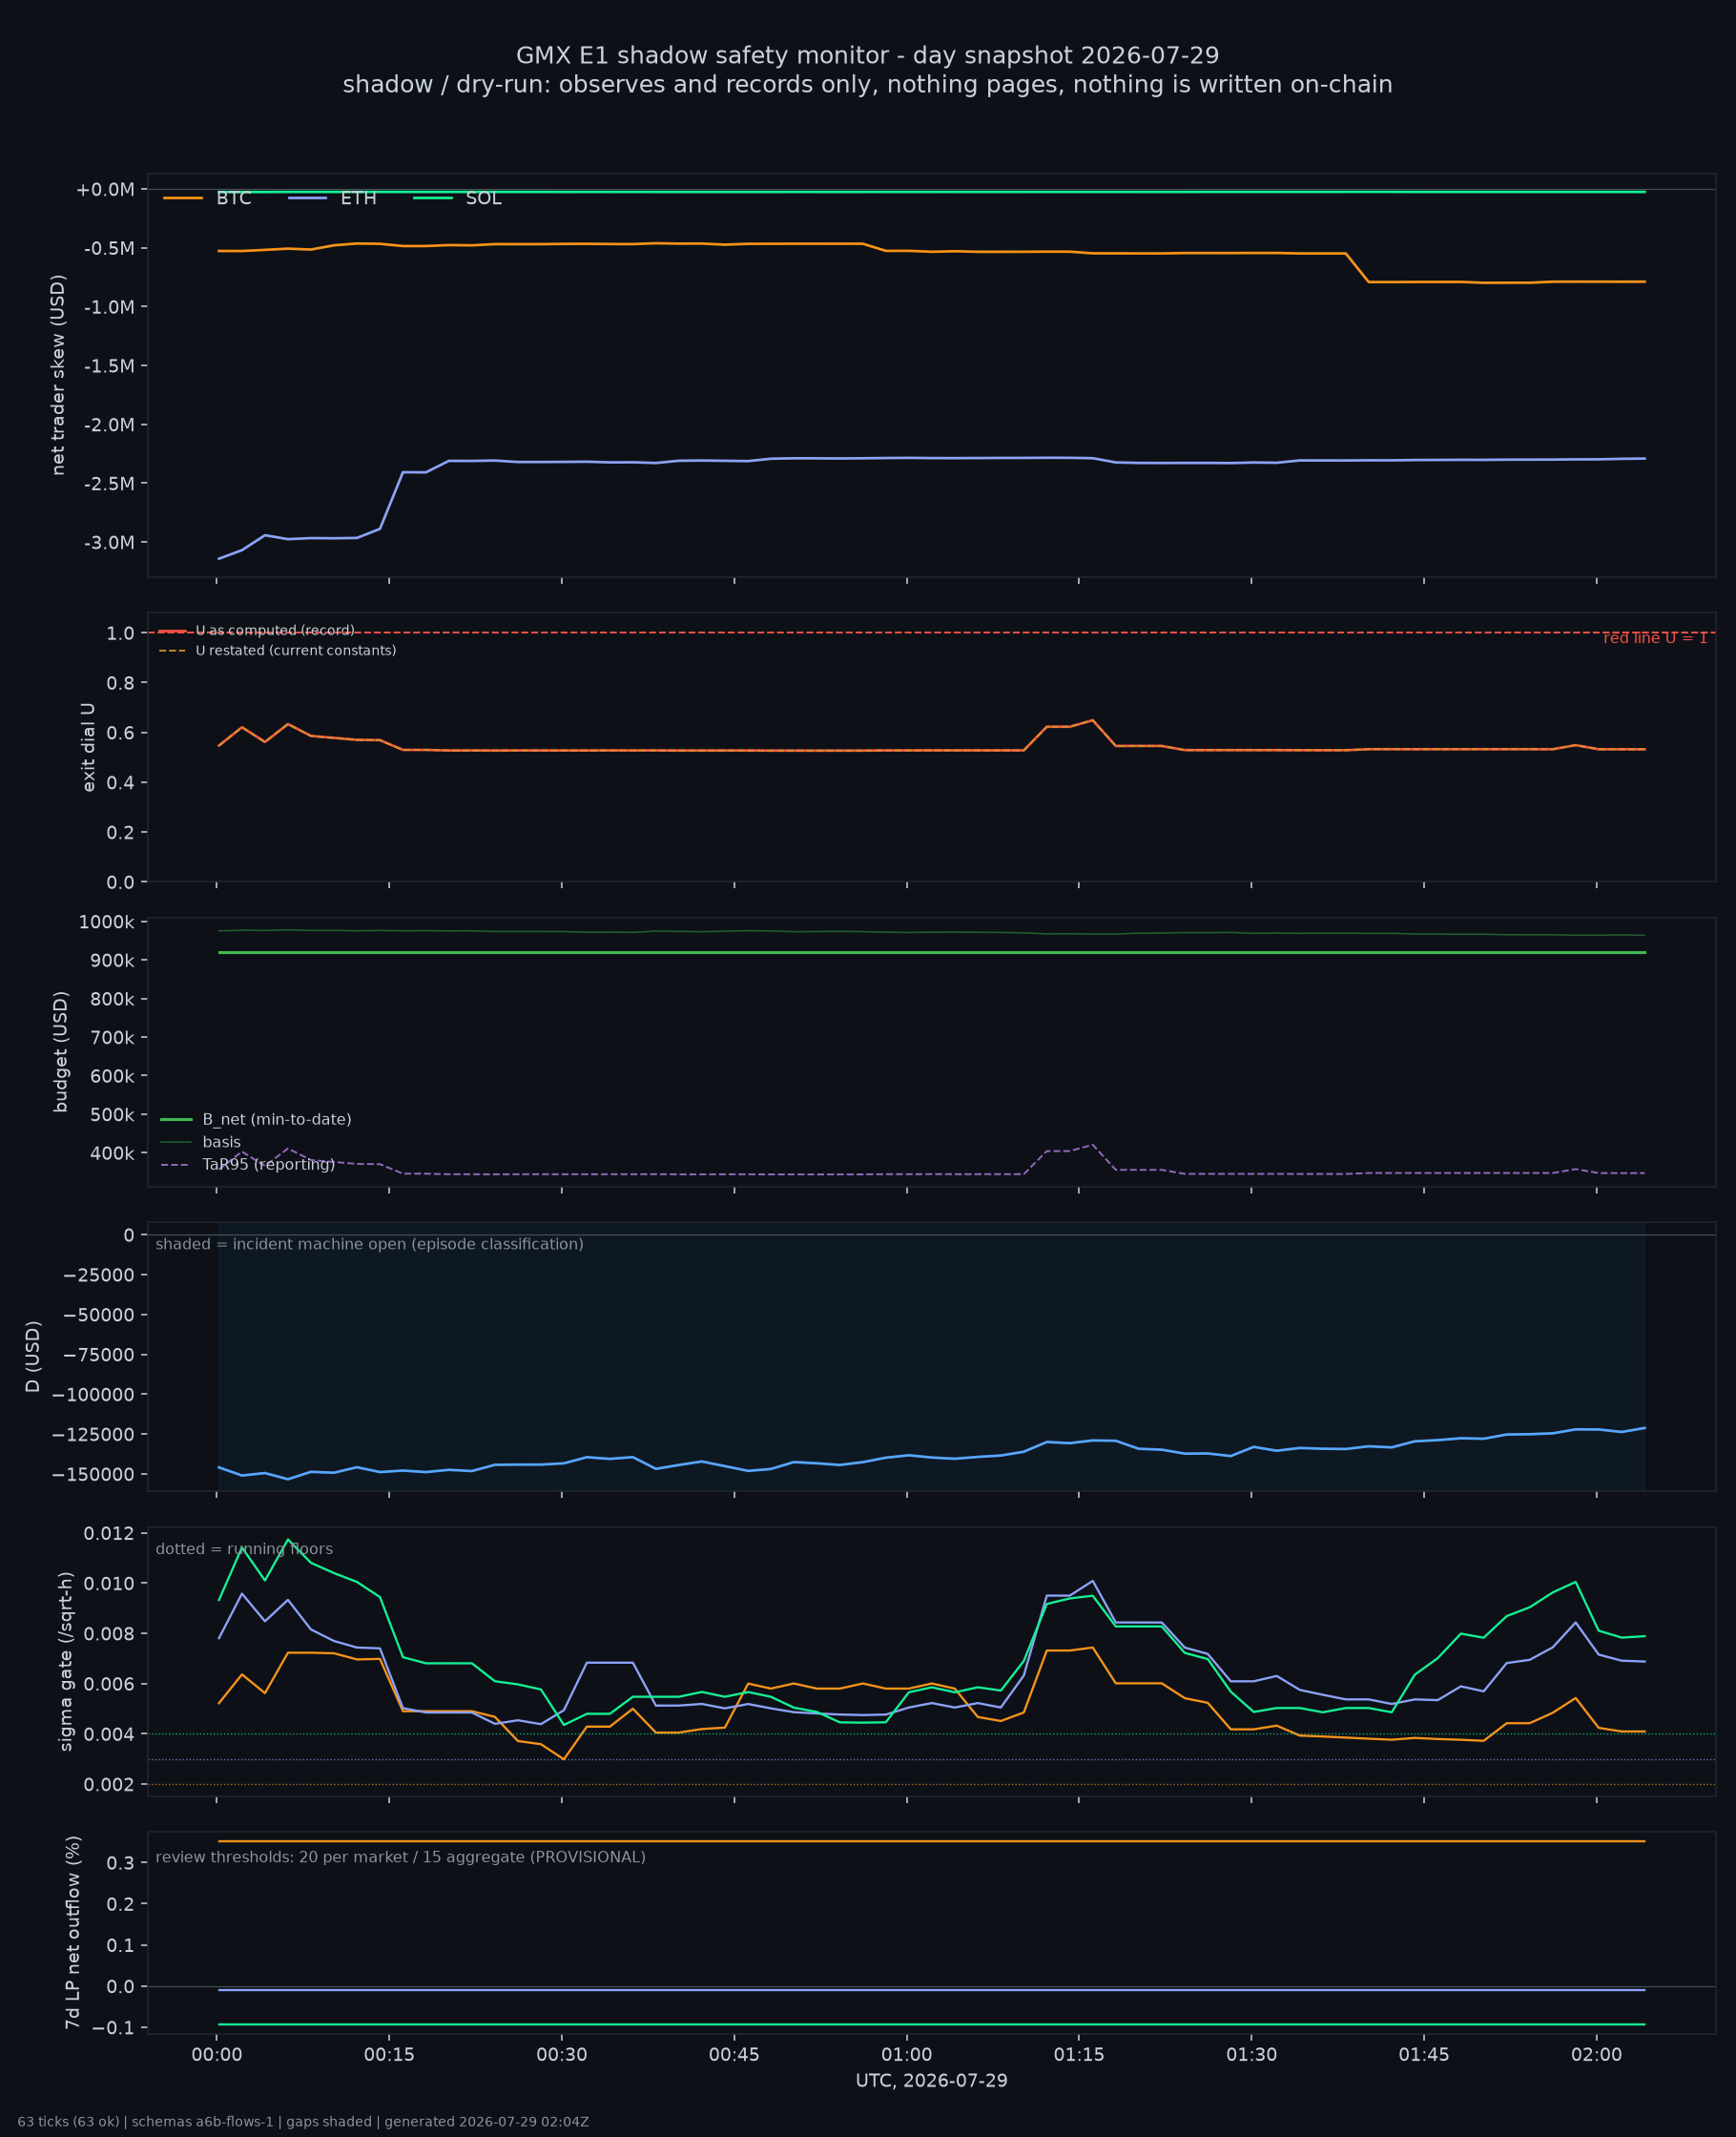Click the '0.4' exit dial tick label
The image size is (1736, 2137).
pyautogui.click(x=120, y=783)
